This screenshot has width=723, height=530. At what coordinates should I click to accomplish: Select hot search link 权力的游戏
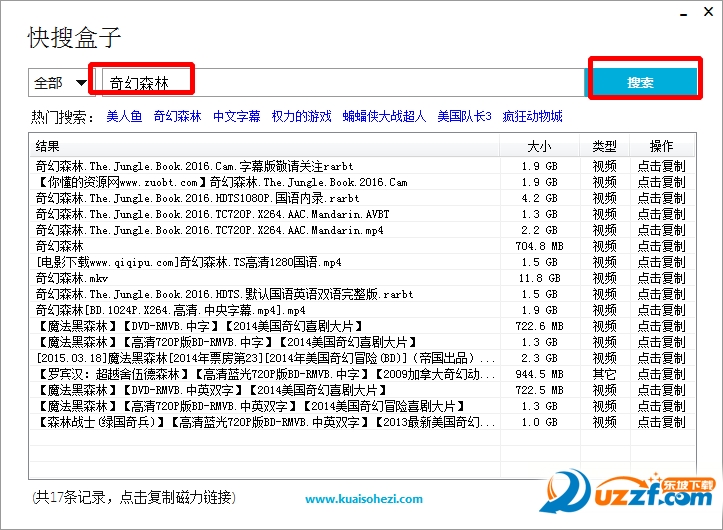click(x=302, y=116)
